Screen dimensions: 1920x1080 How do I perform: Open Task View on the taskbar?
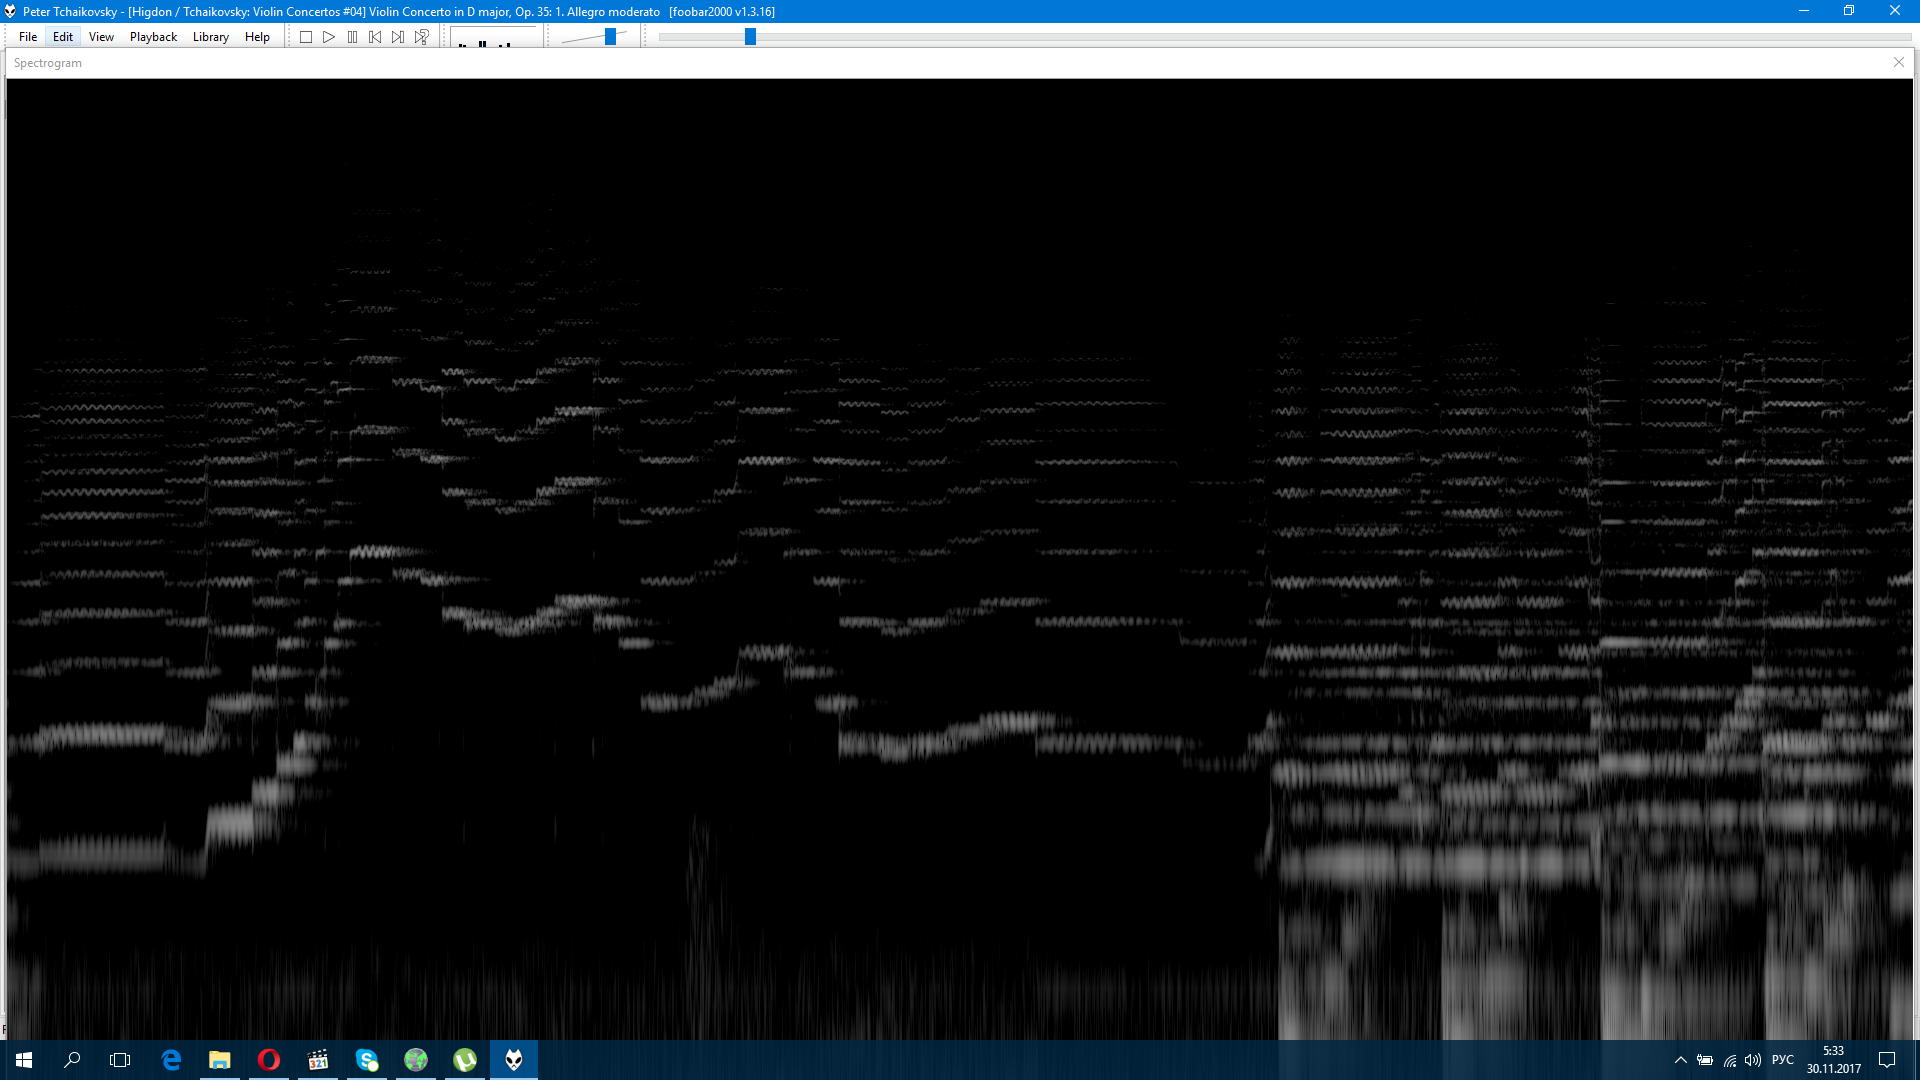click(120, 1060)
